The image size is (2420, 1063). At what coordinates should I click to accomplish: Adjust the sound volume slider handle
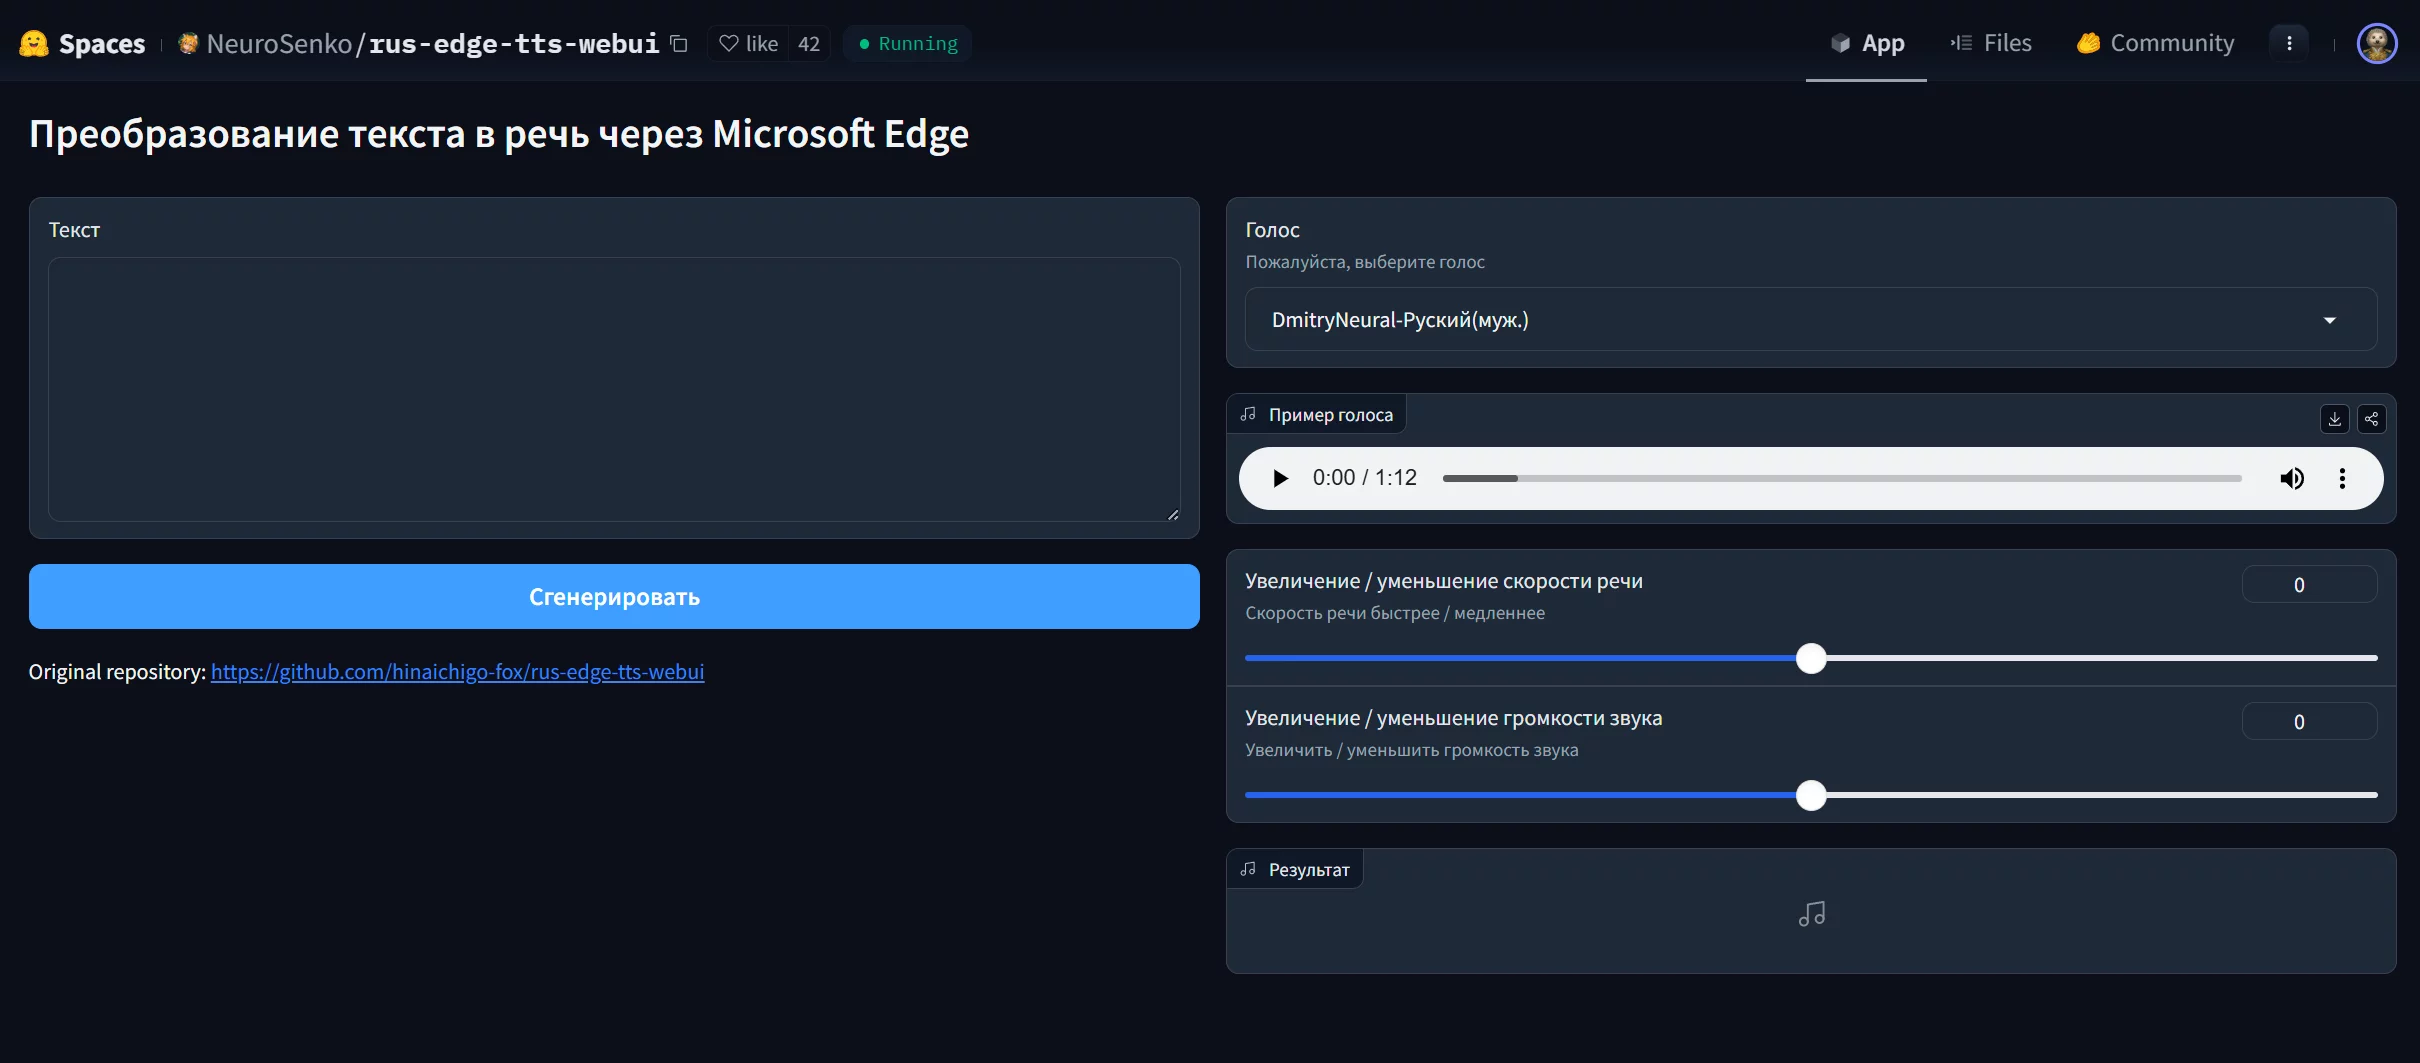click(x=1811, y=795)
